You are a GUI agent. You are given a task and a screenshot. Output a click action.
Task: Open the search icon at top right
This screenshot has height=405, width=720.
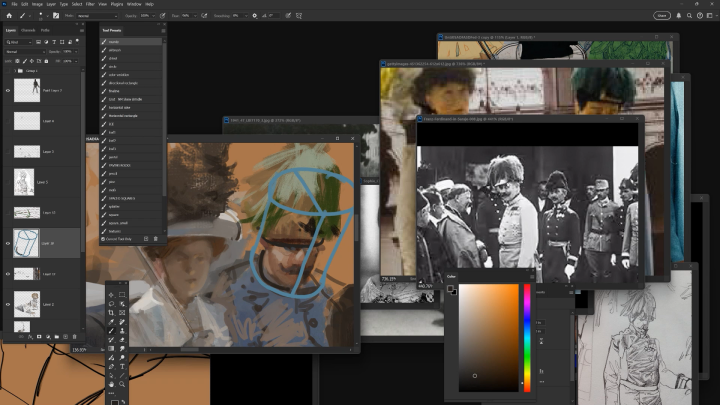(x=689, y=16)
